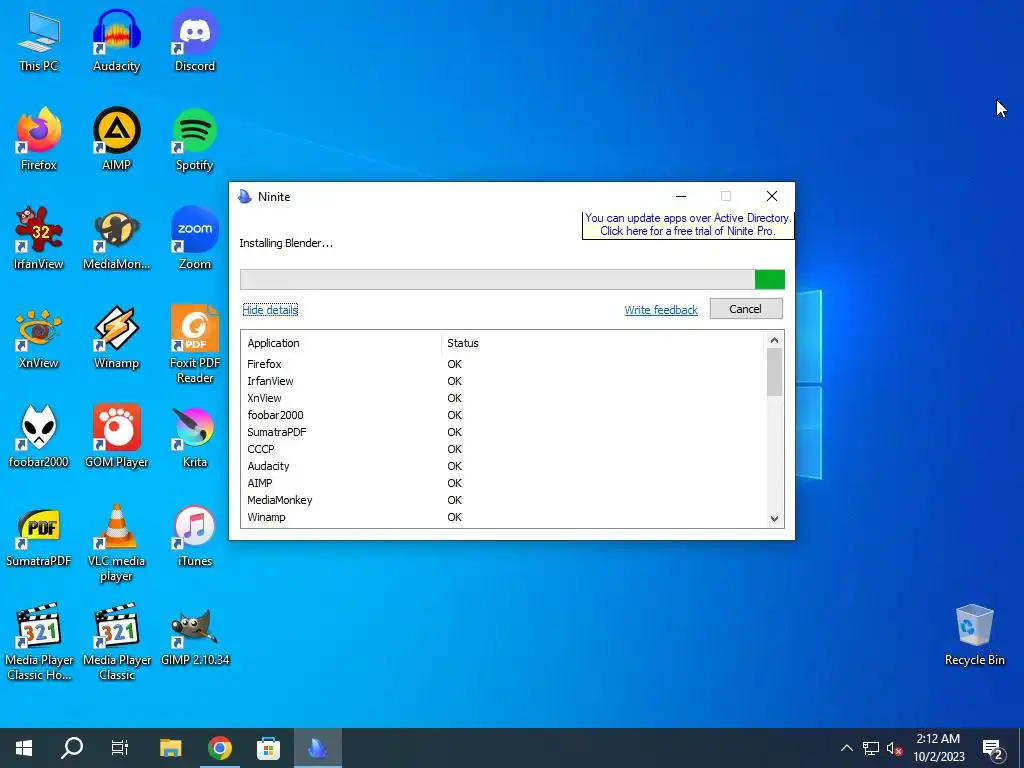
Task: Select the Audacity row in Ninite list
Action: 503,466
